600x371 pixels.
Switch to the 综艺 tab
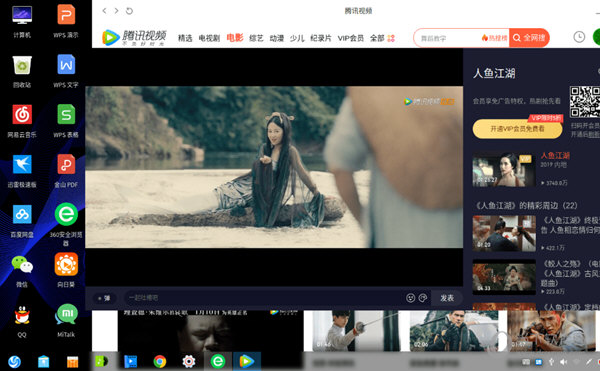(x=256, y=38)
